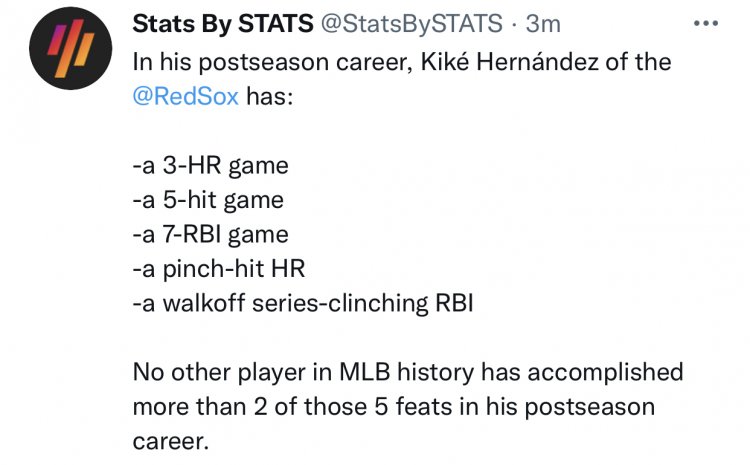Click the line '-a 7-RBI game'
Screen dimensions: 750x465
210,234
